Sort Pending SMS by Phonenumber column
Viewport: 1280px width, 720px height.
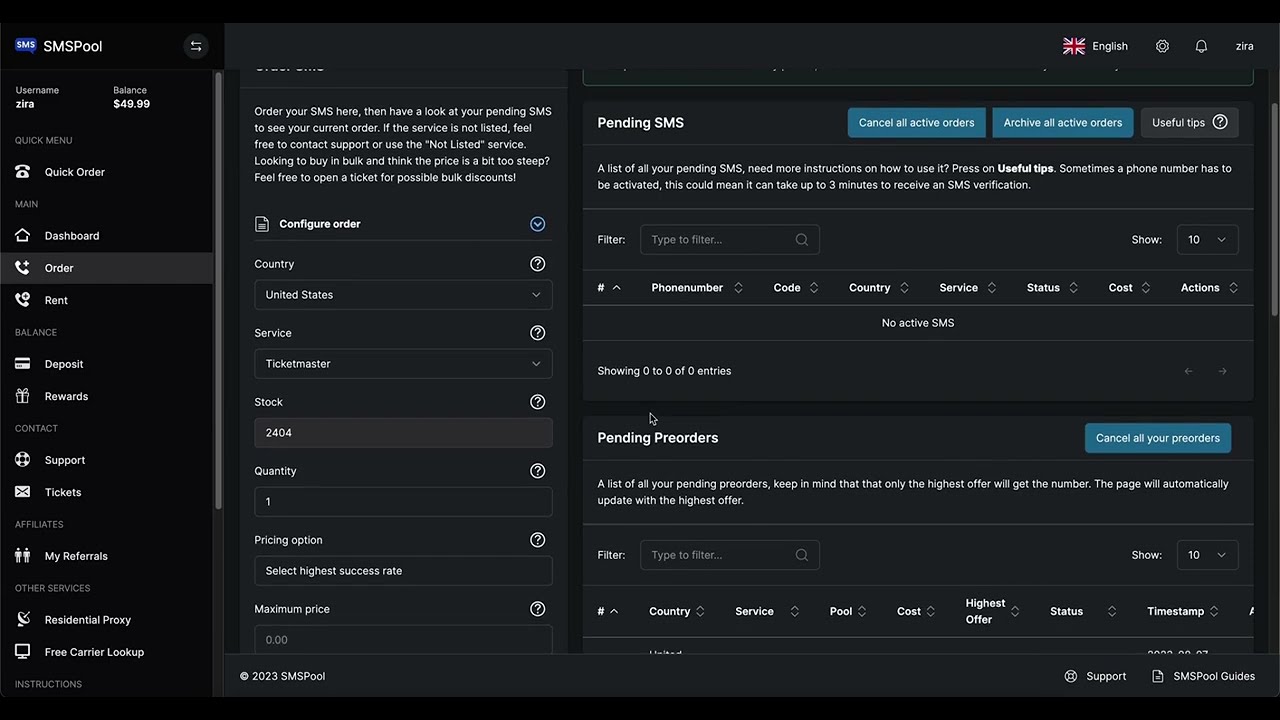[697, 288]
